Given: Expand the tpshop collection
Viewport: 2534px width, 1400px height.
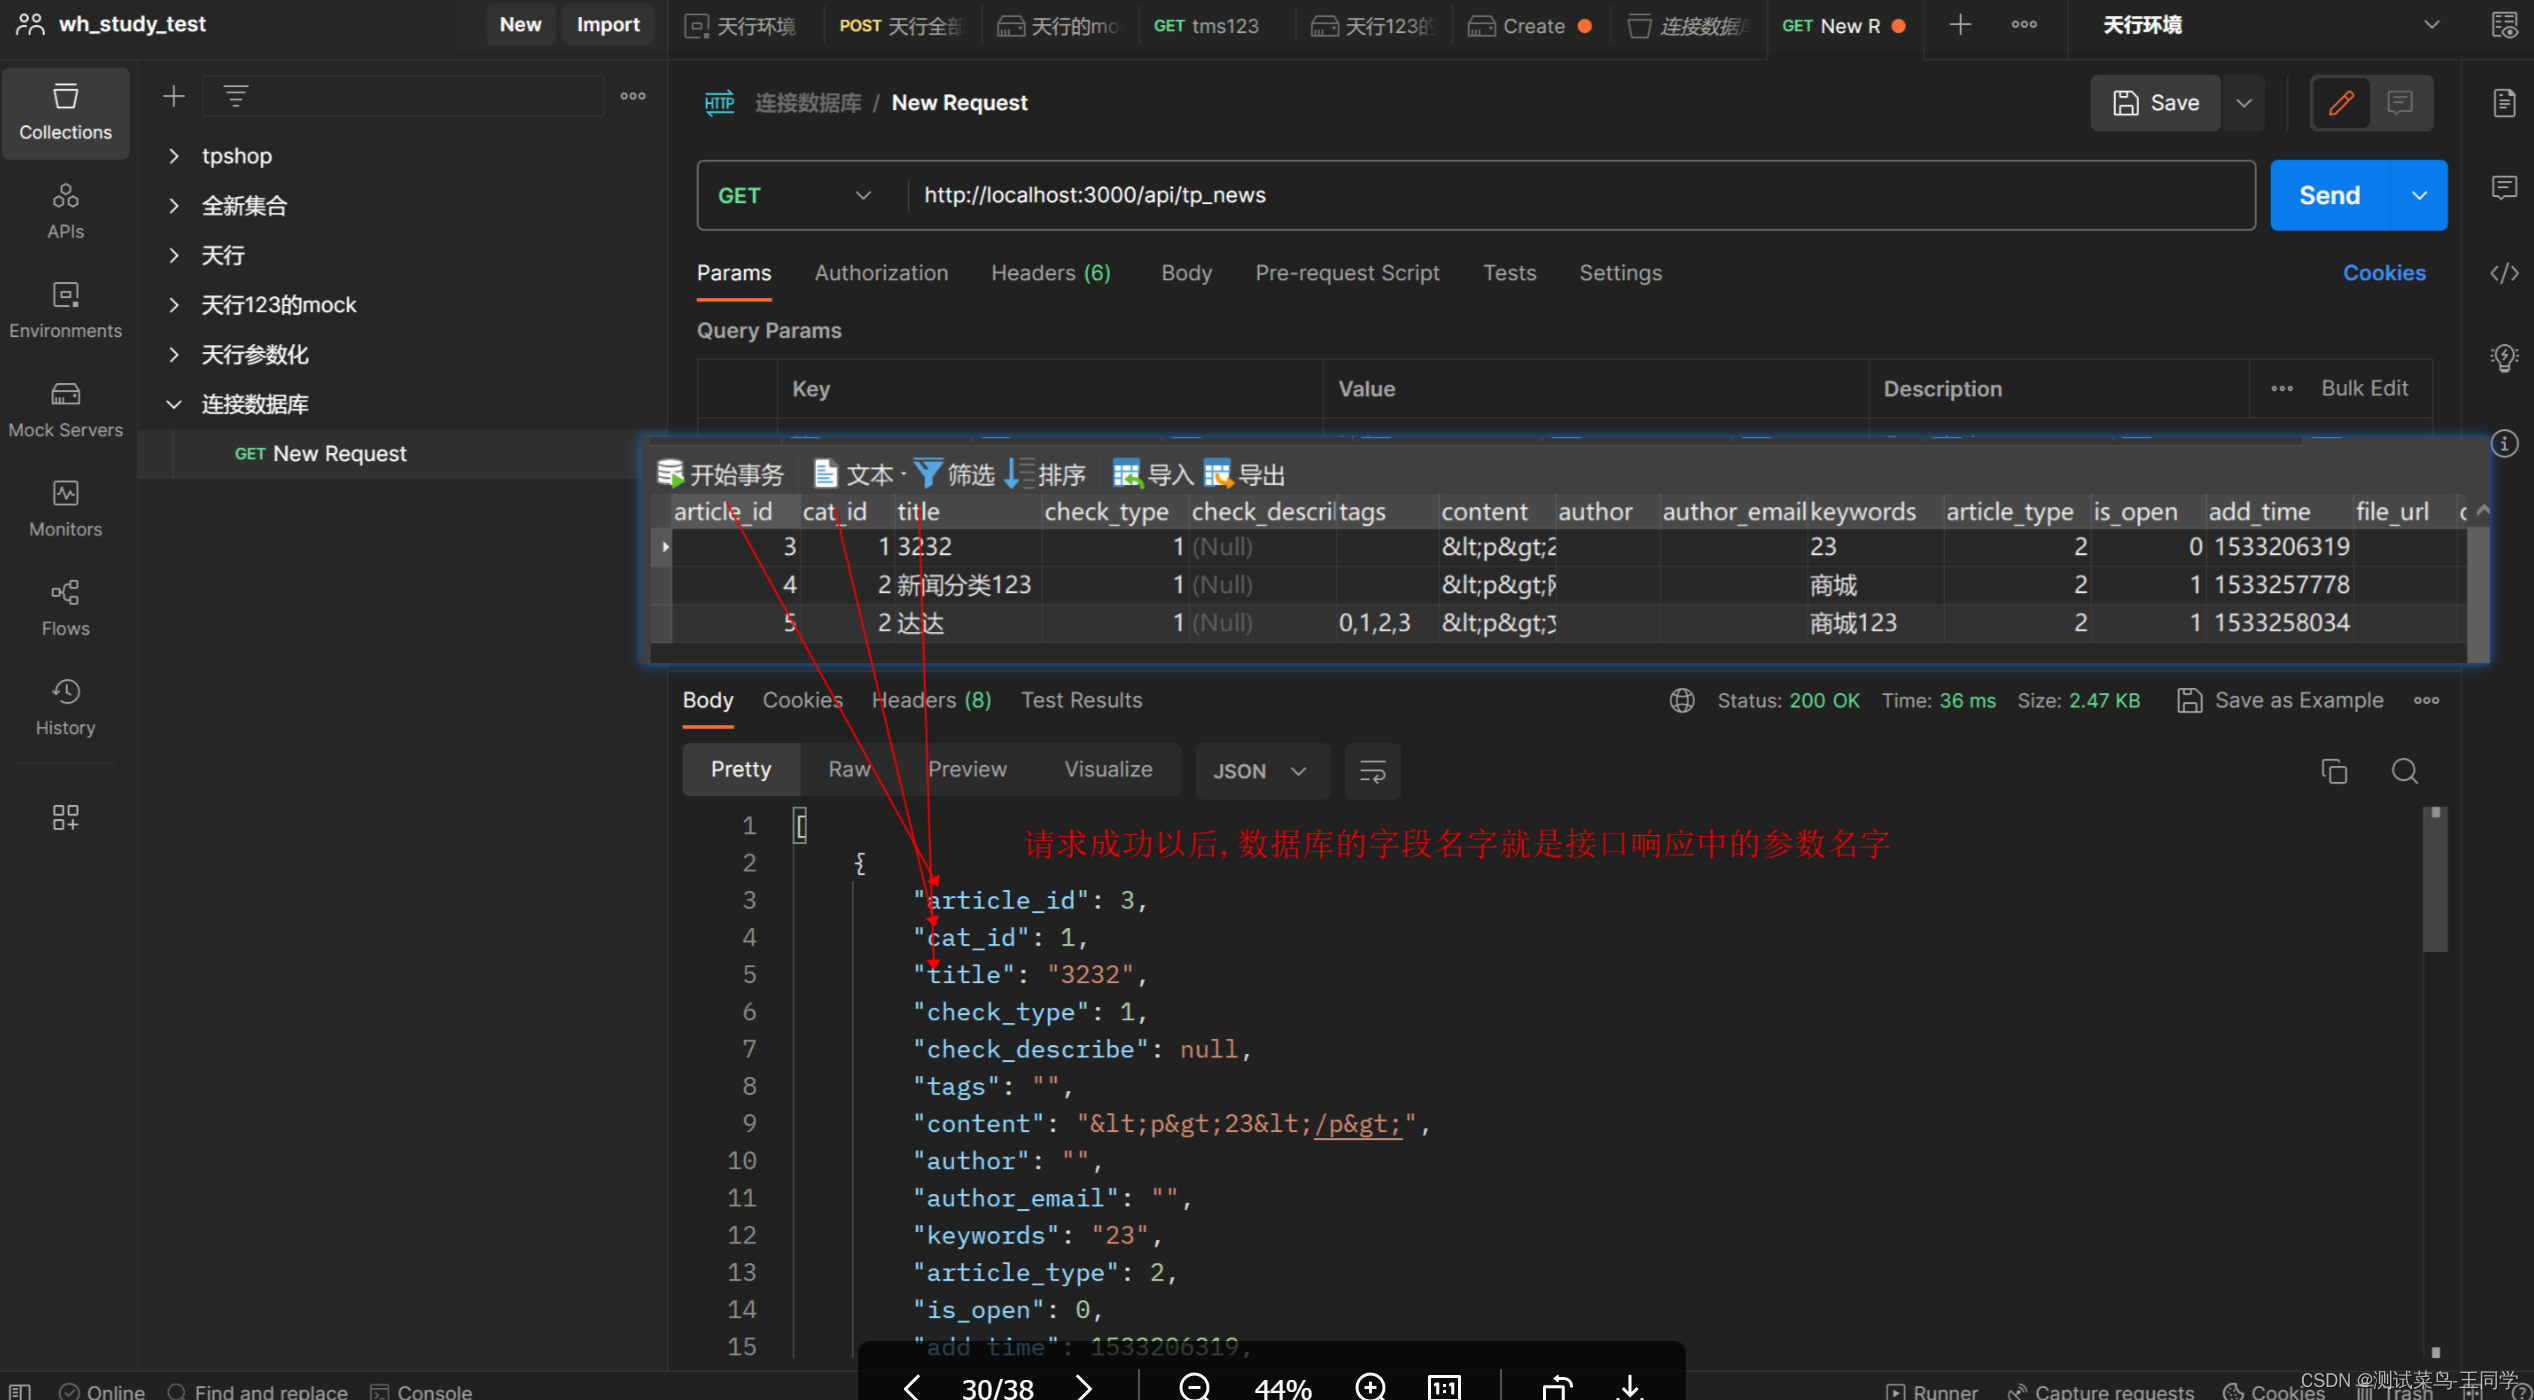Looking at the screenshot, I should [174, 155].
